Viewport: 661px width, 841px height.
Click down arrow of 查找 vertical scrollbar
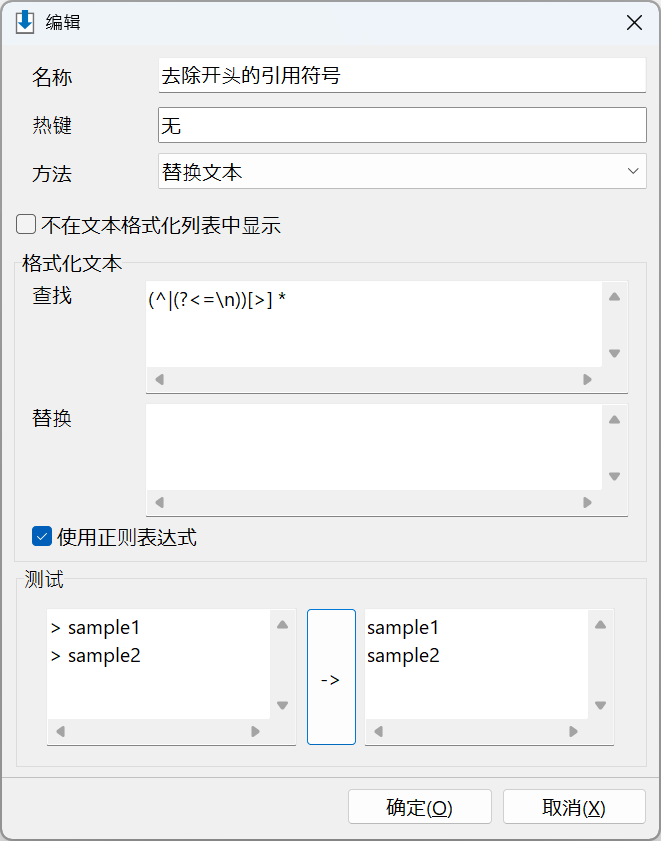point(614,353)
